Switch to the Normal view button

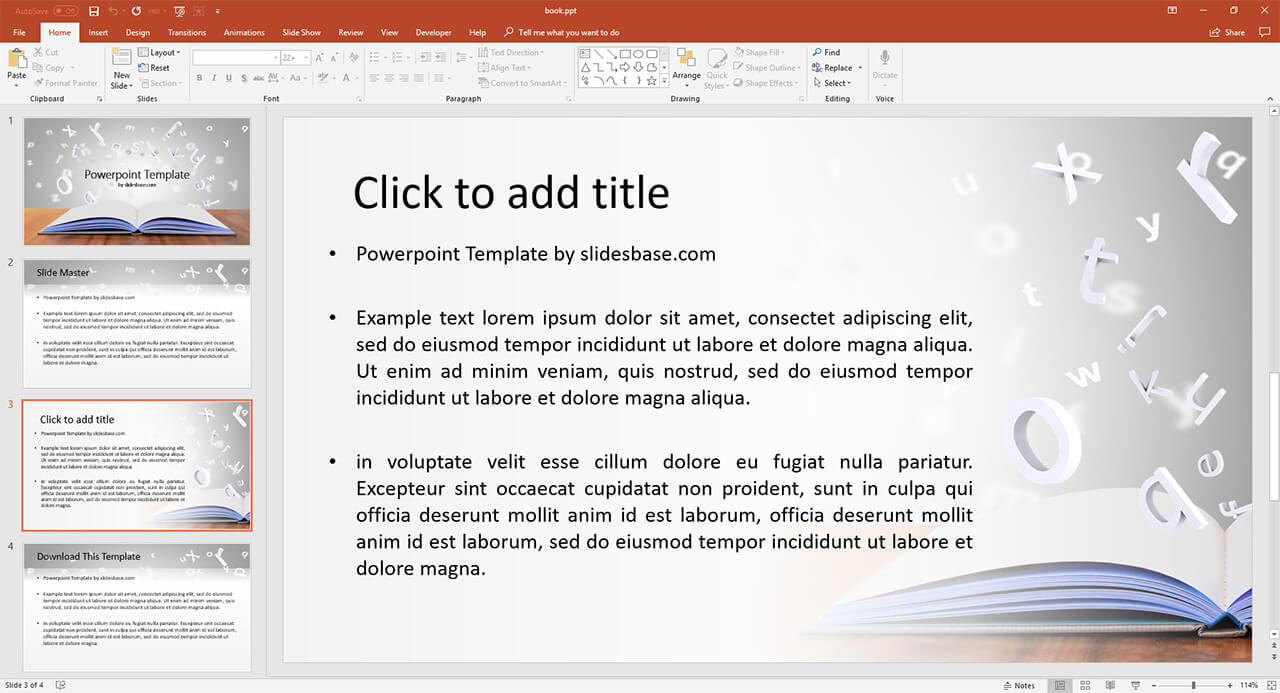coord(1060,685)
